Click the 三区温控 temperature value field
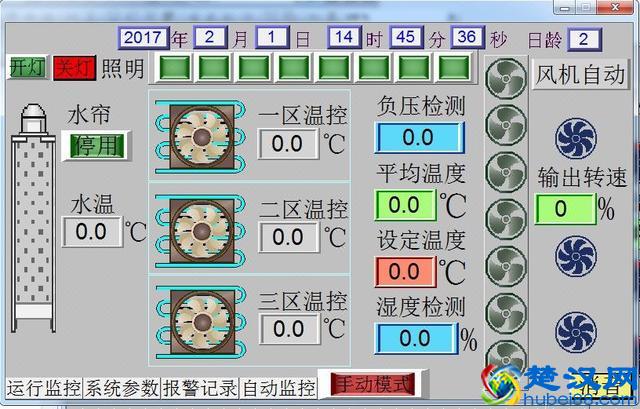Screen dimensions: 640x409 point(289,329)
